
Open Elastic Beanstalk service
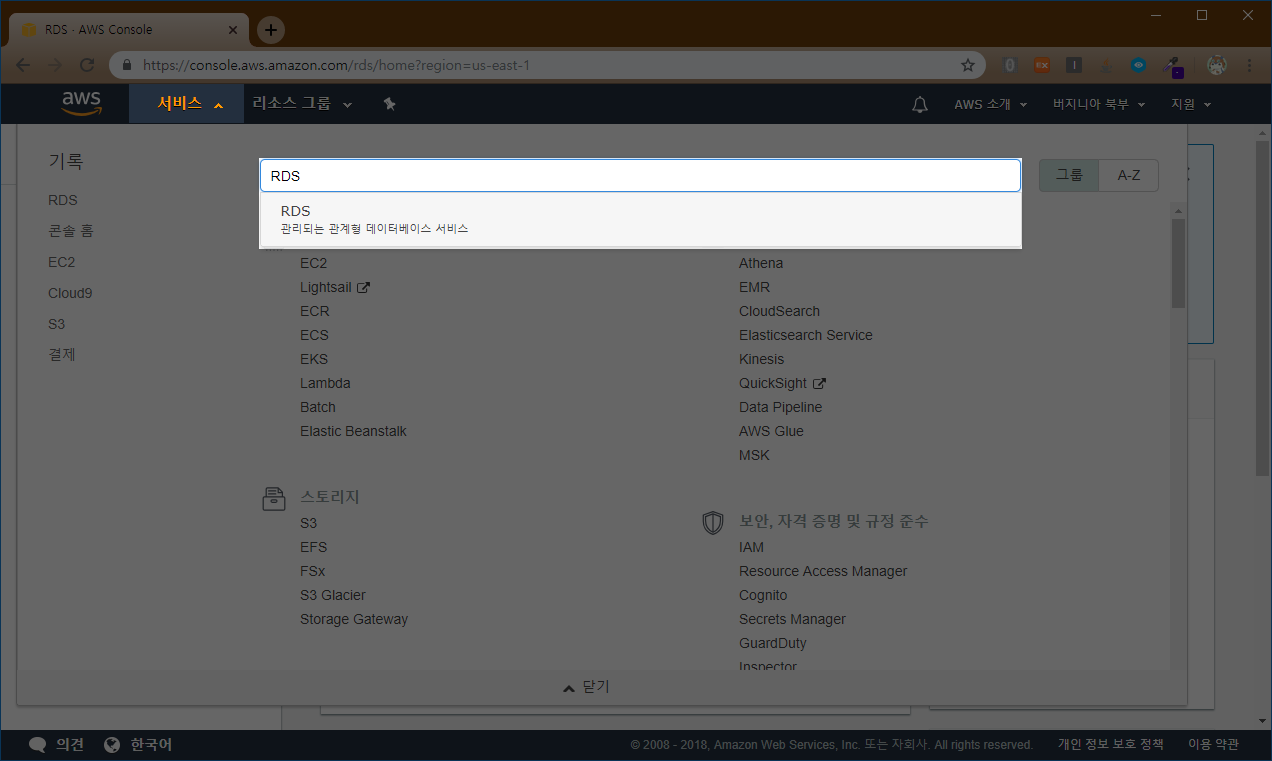click(353, 431)
